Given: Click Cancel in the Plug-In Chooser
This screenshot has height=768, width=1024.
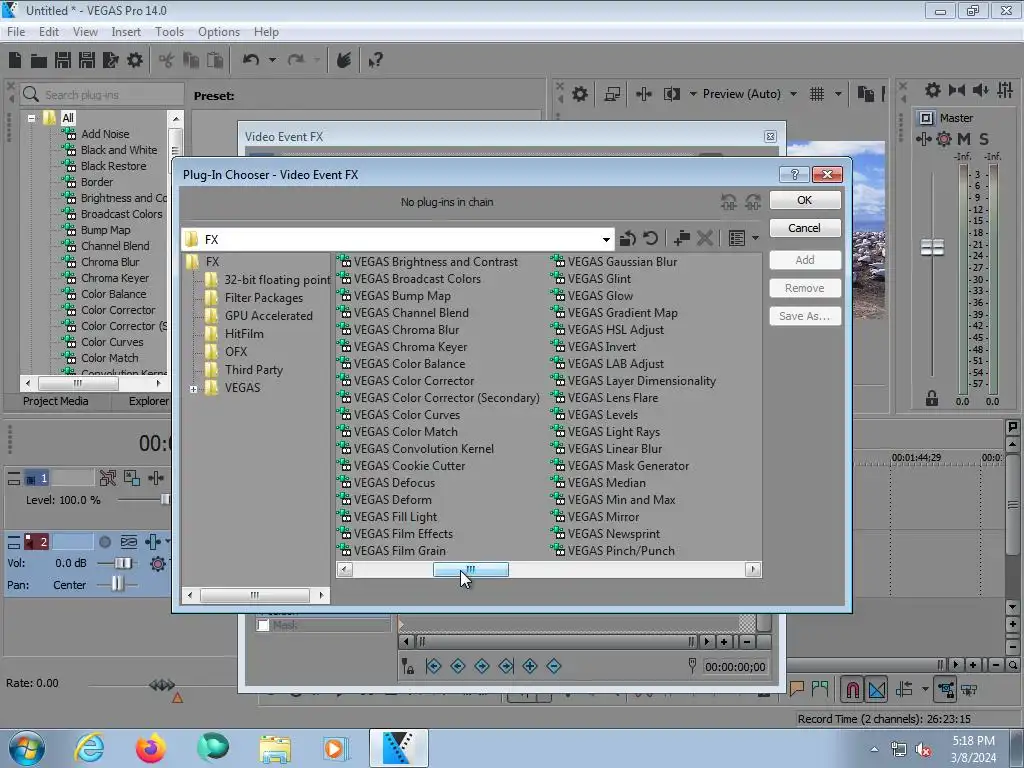Looking at the screenshot, I should click(805, 228).
